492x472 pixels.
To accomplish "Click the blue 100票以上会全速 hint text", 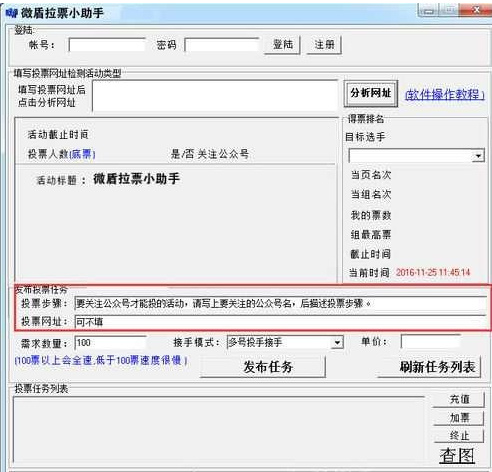I will tap(101, 360).
